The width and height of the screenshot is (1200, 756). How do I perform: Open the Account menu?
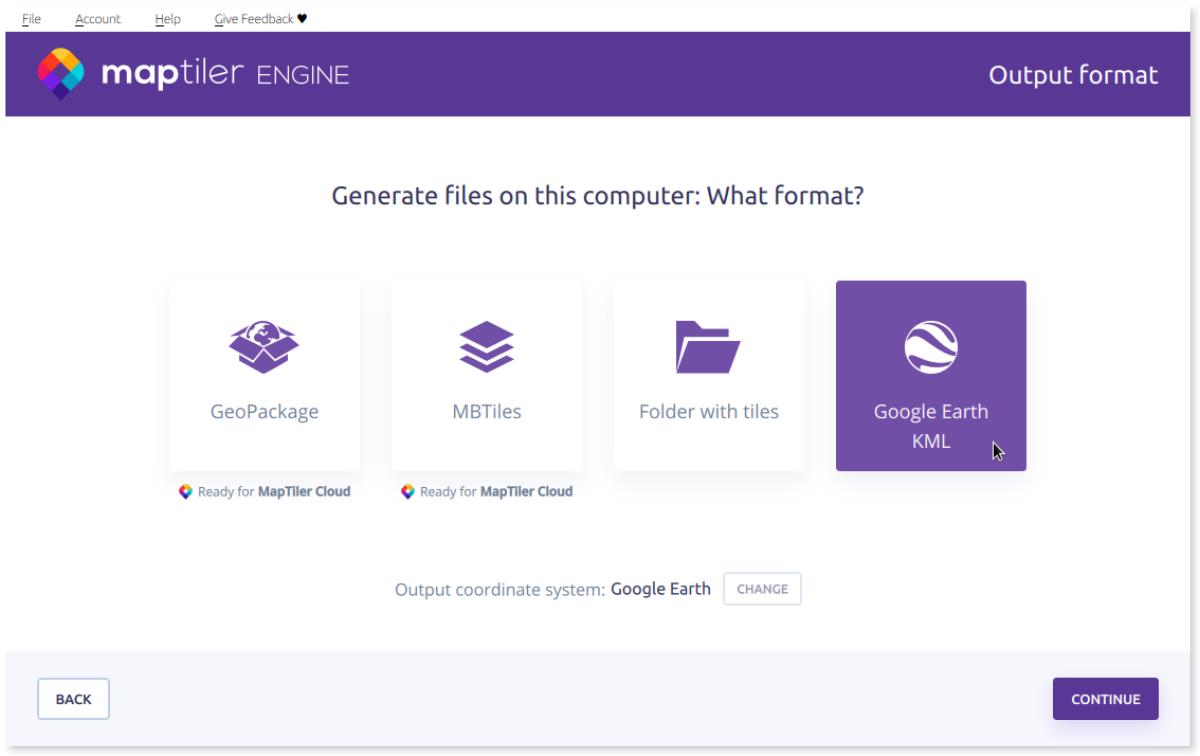tap(98, 18)
